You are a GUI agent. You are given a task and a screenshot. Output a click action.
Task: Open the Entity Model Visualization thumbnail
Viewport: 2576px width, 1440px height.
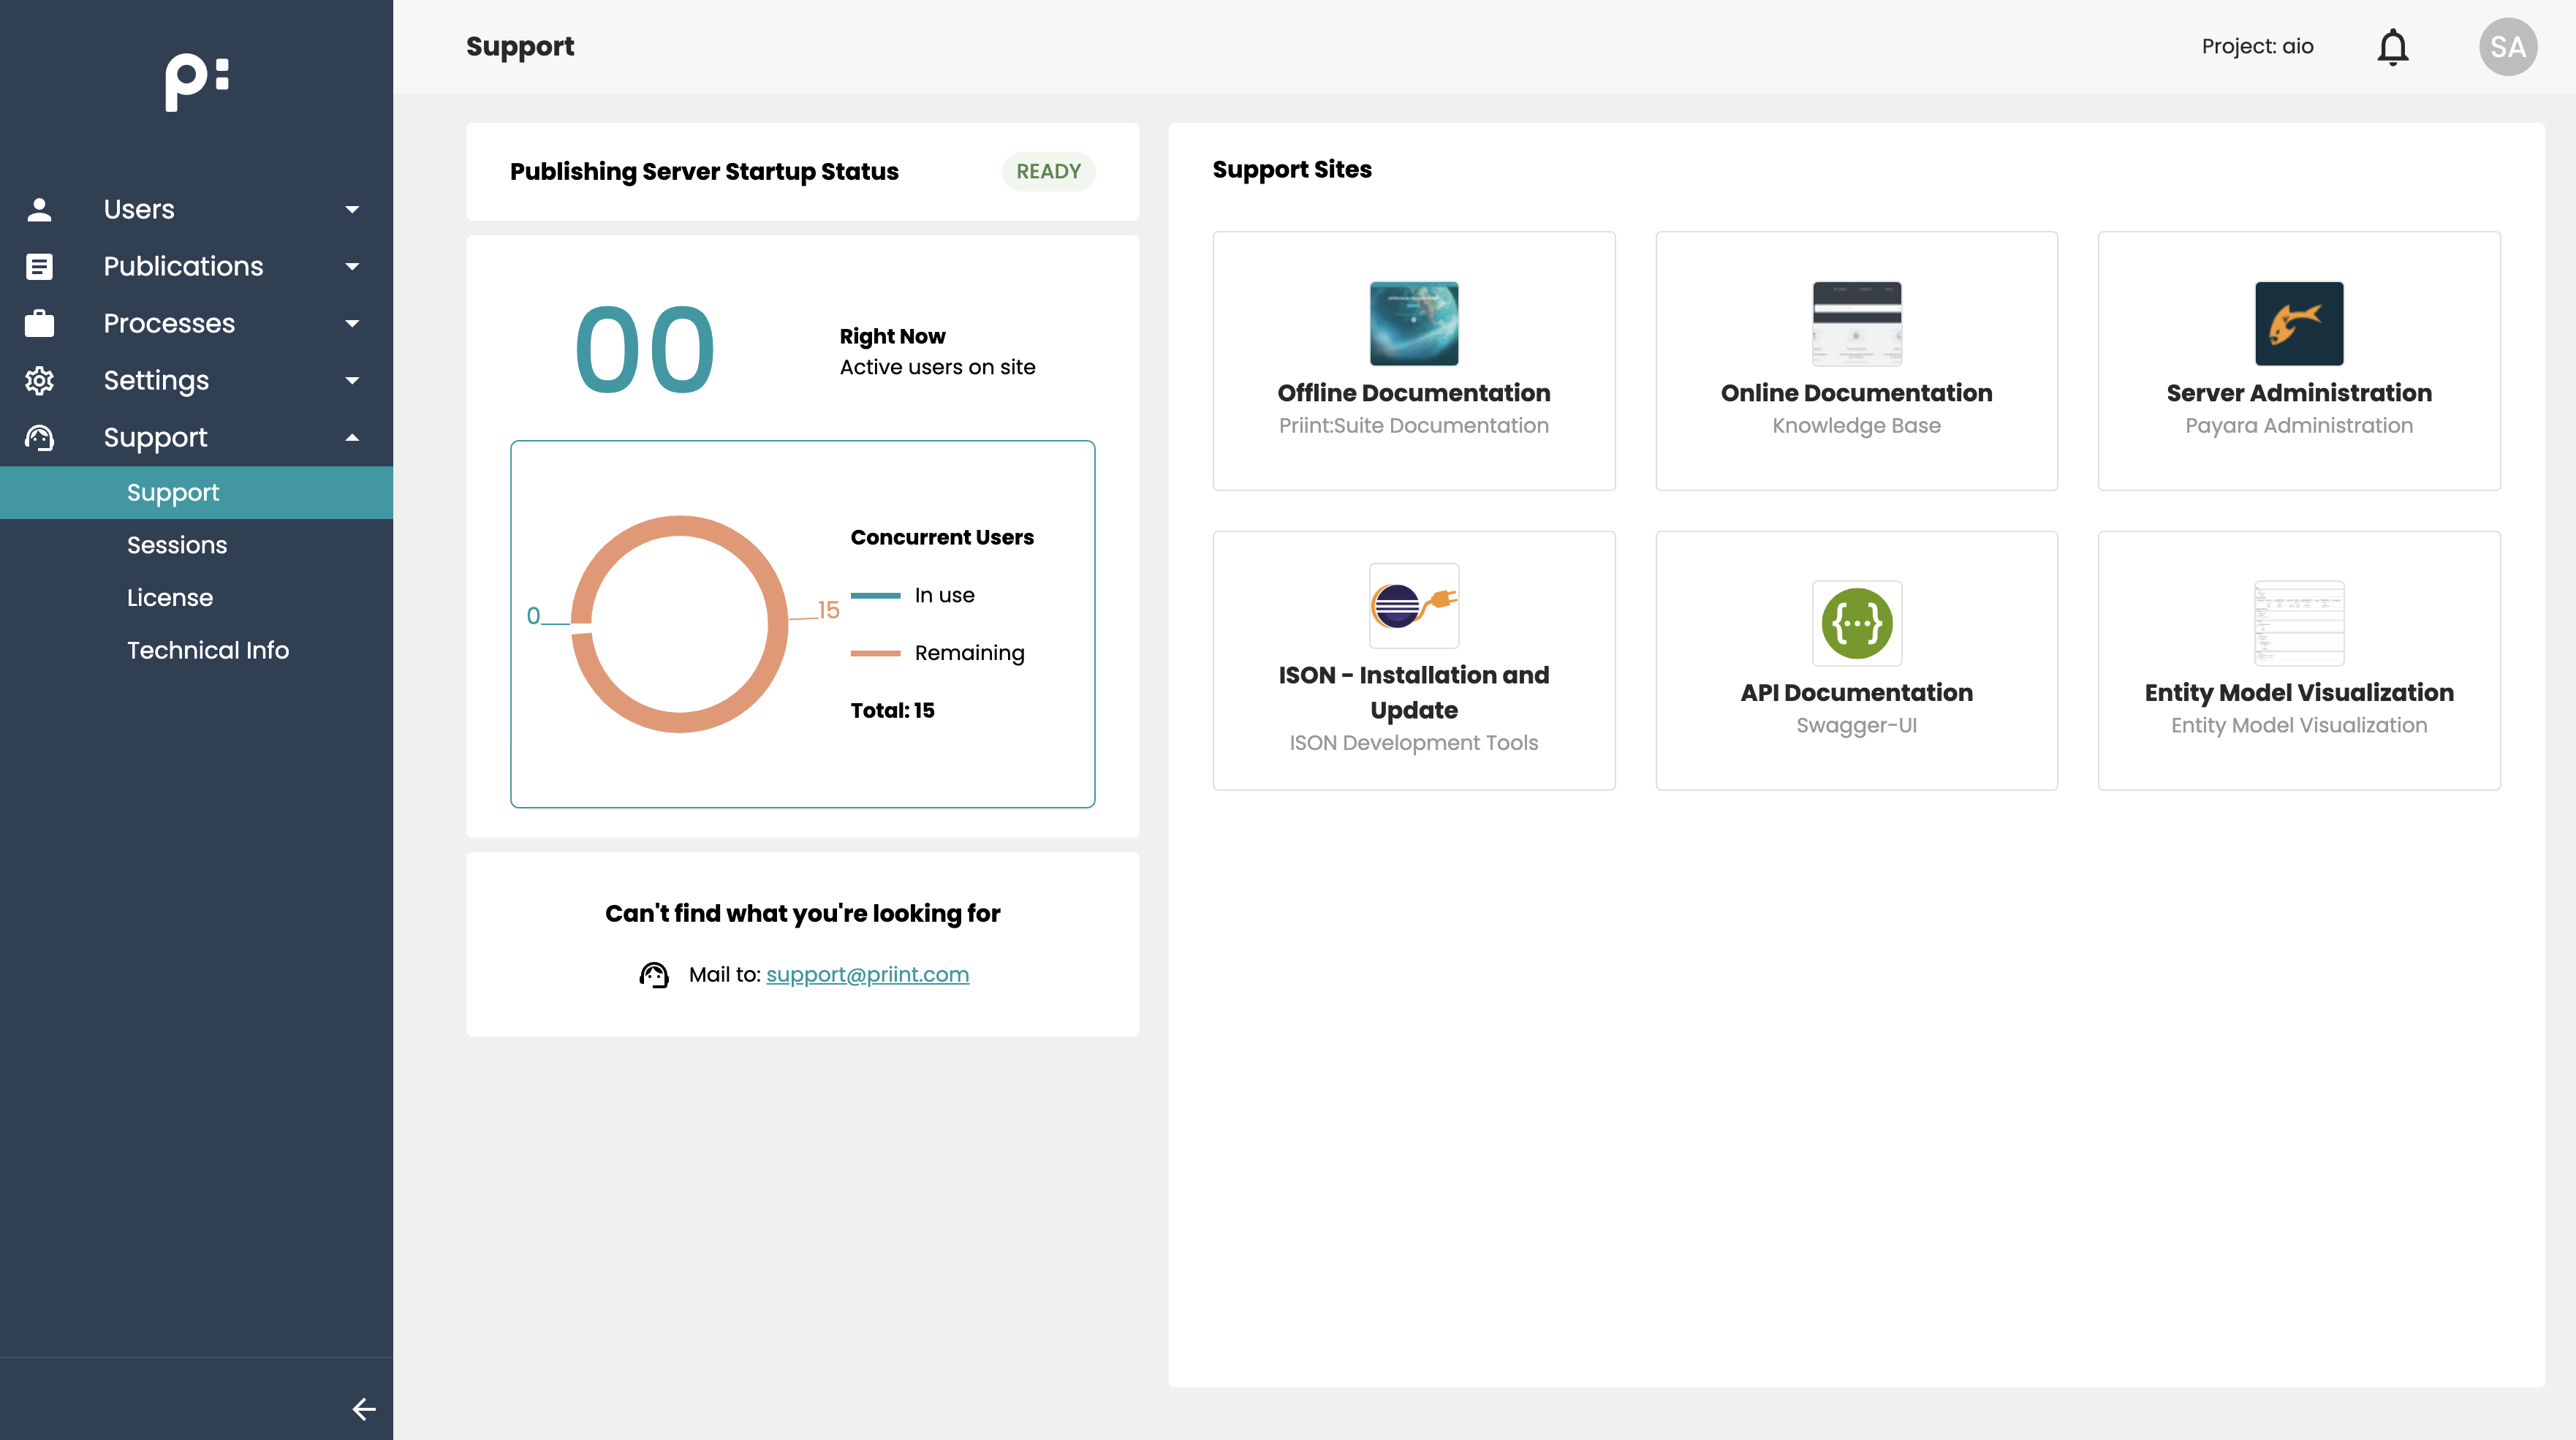point(2298,623)
